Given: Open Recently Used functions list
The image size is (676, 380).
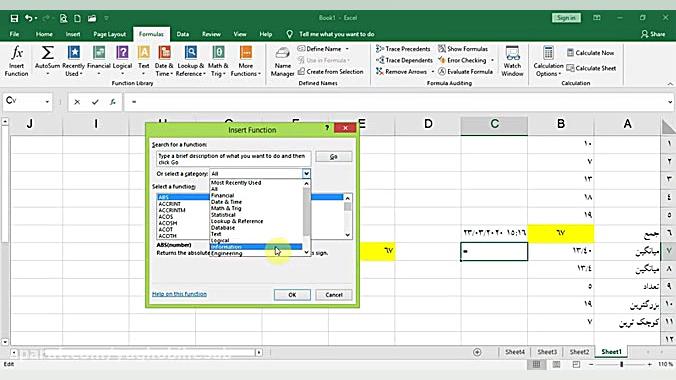Looking at the screenshot, I should pos(73,61).
